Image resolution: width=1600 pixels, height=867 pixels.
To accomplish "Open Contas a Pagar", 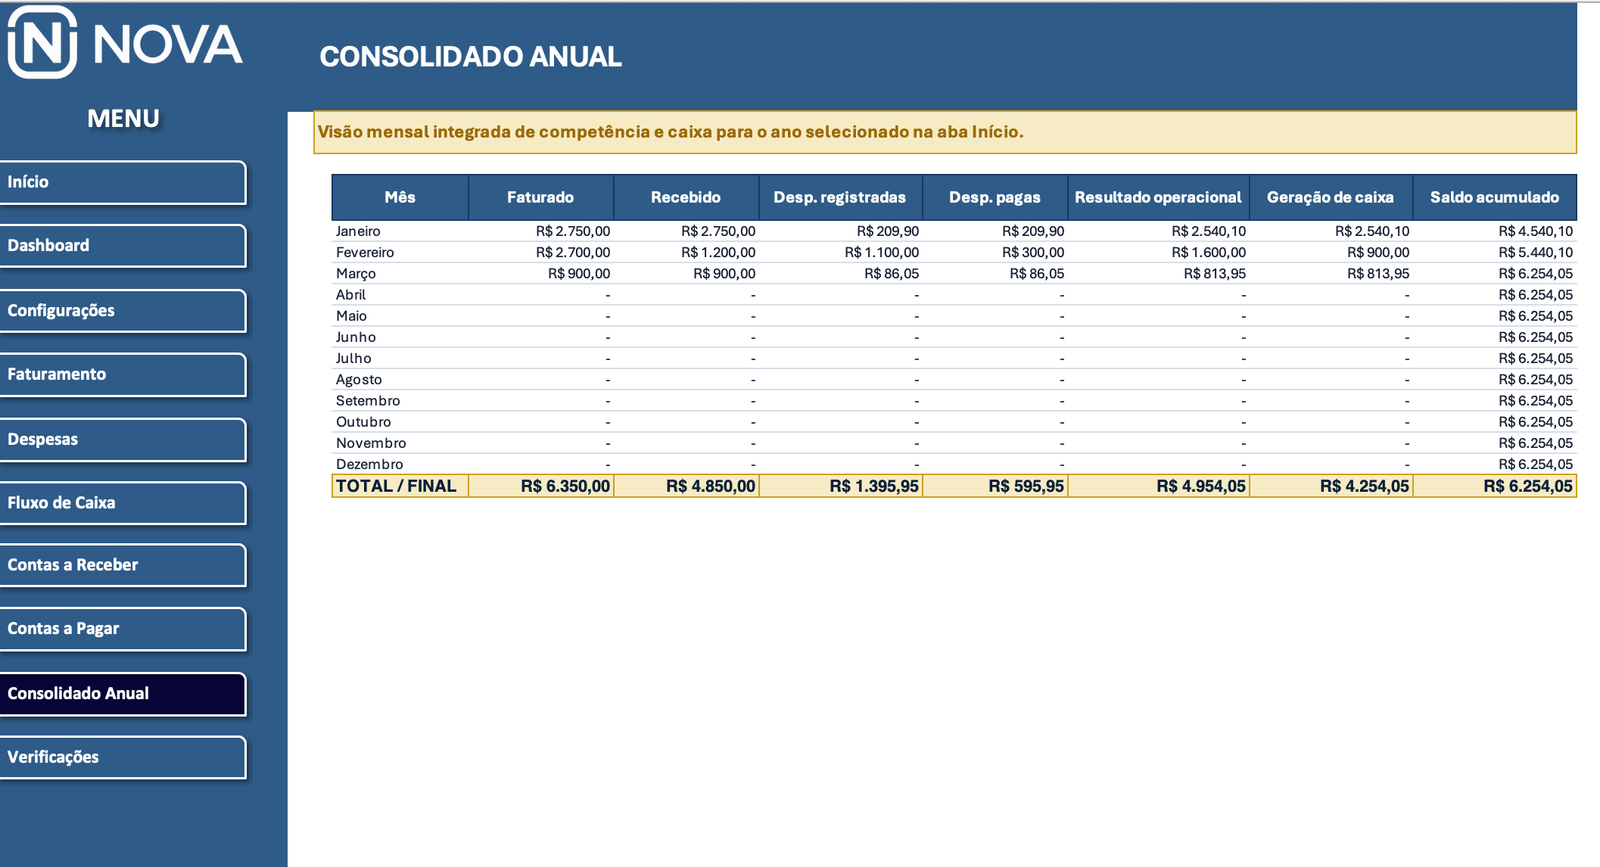I will tap(123, 629).
